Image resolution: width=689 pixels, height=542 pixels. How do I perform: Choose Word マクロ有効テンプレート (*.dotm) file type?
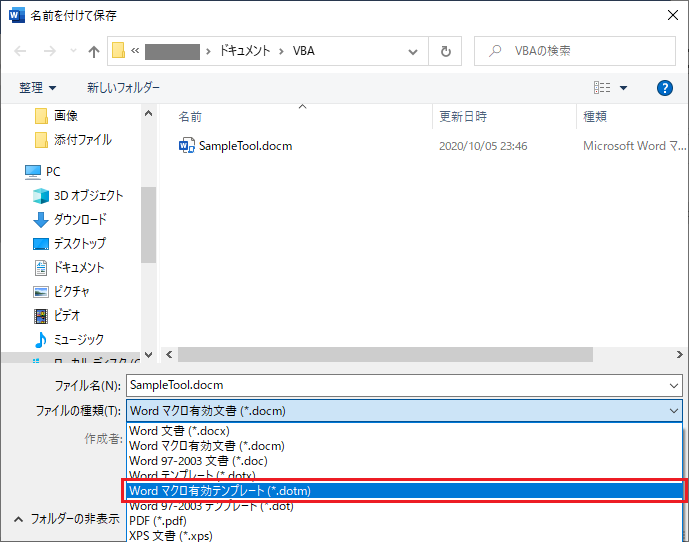pos(404,491)
